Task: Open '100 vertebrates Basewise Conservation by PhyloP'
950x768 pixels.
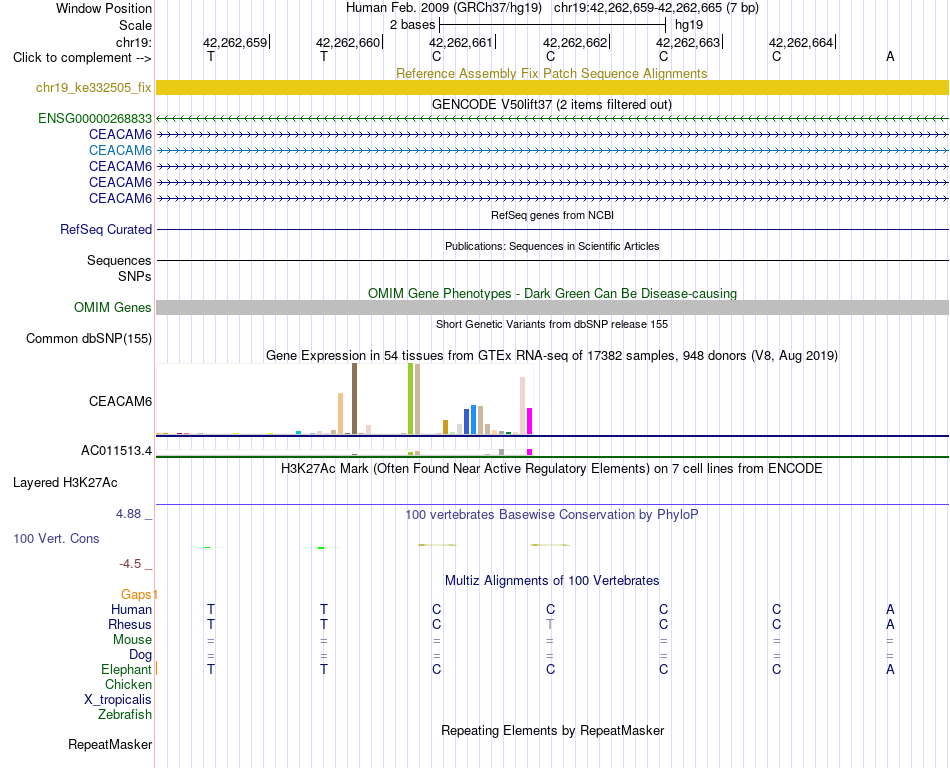Action: (552, 515)
